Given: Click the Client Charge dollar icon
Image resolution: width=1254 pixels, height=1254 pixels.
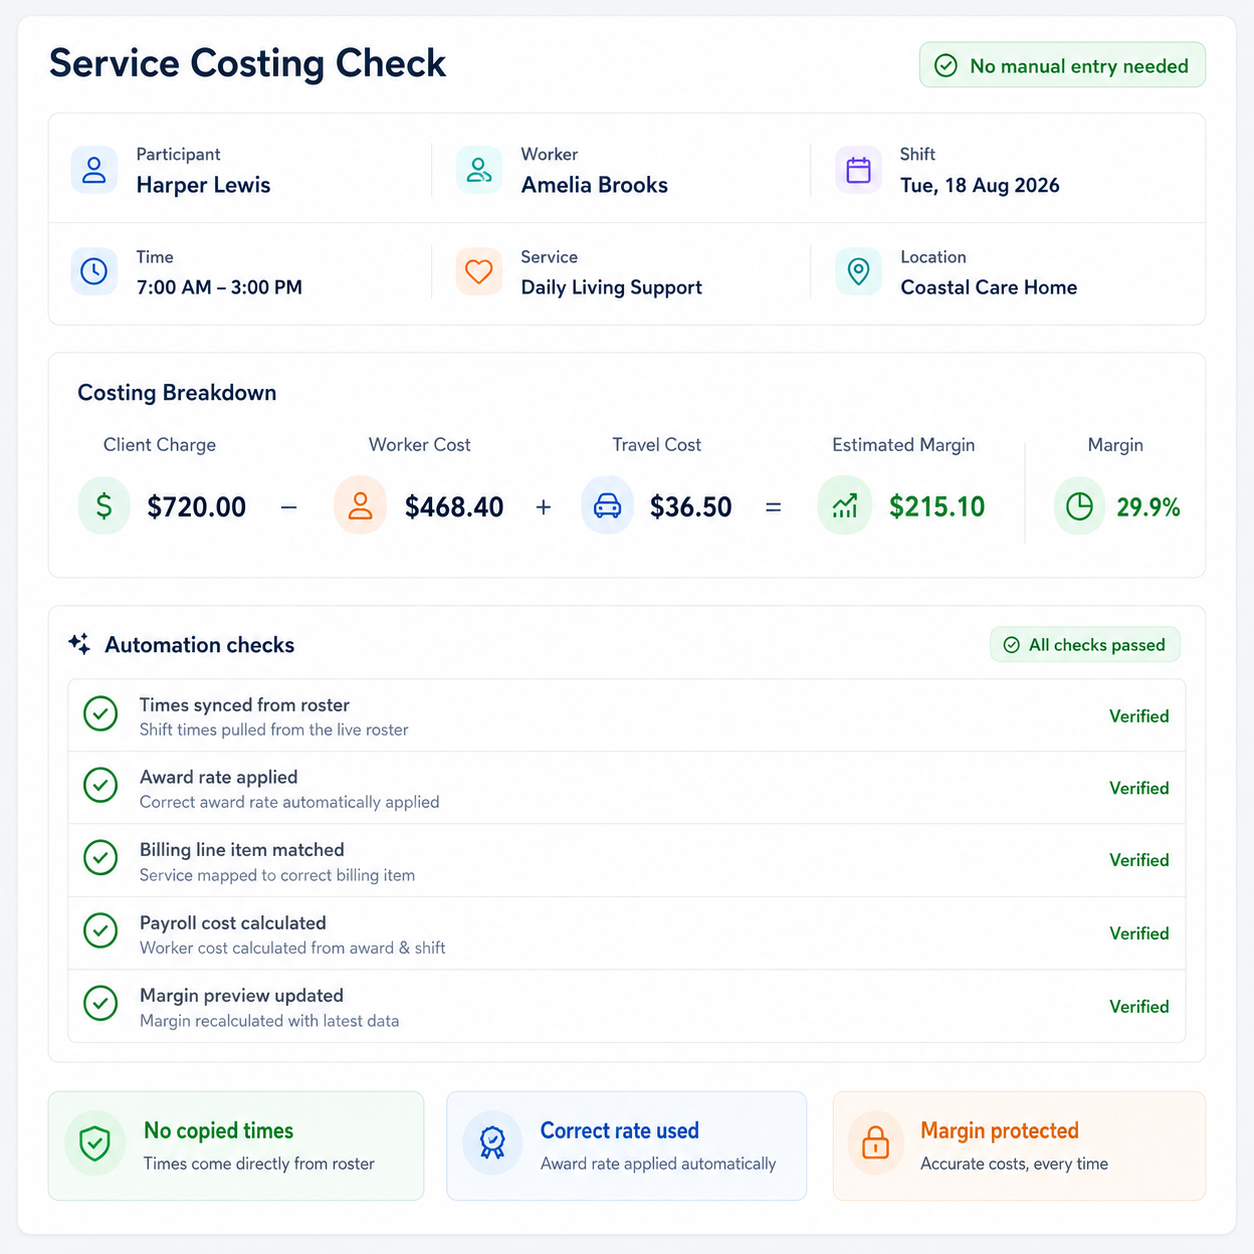Looking at the screenshot, I should click(104, 506).
